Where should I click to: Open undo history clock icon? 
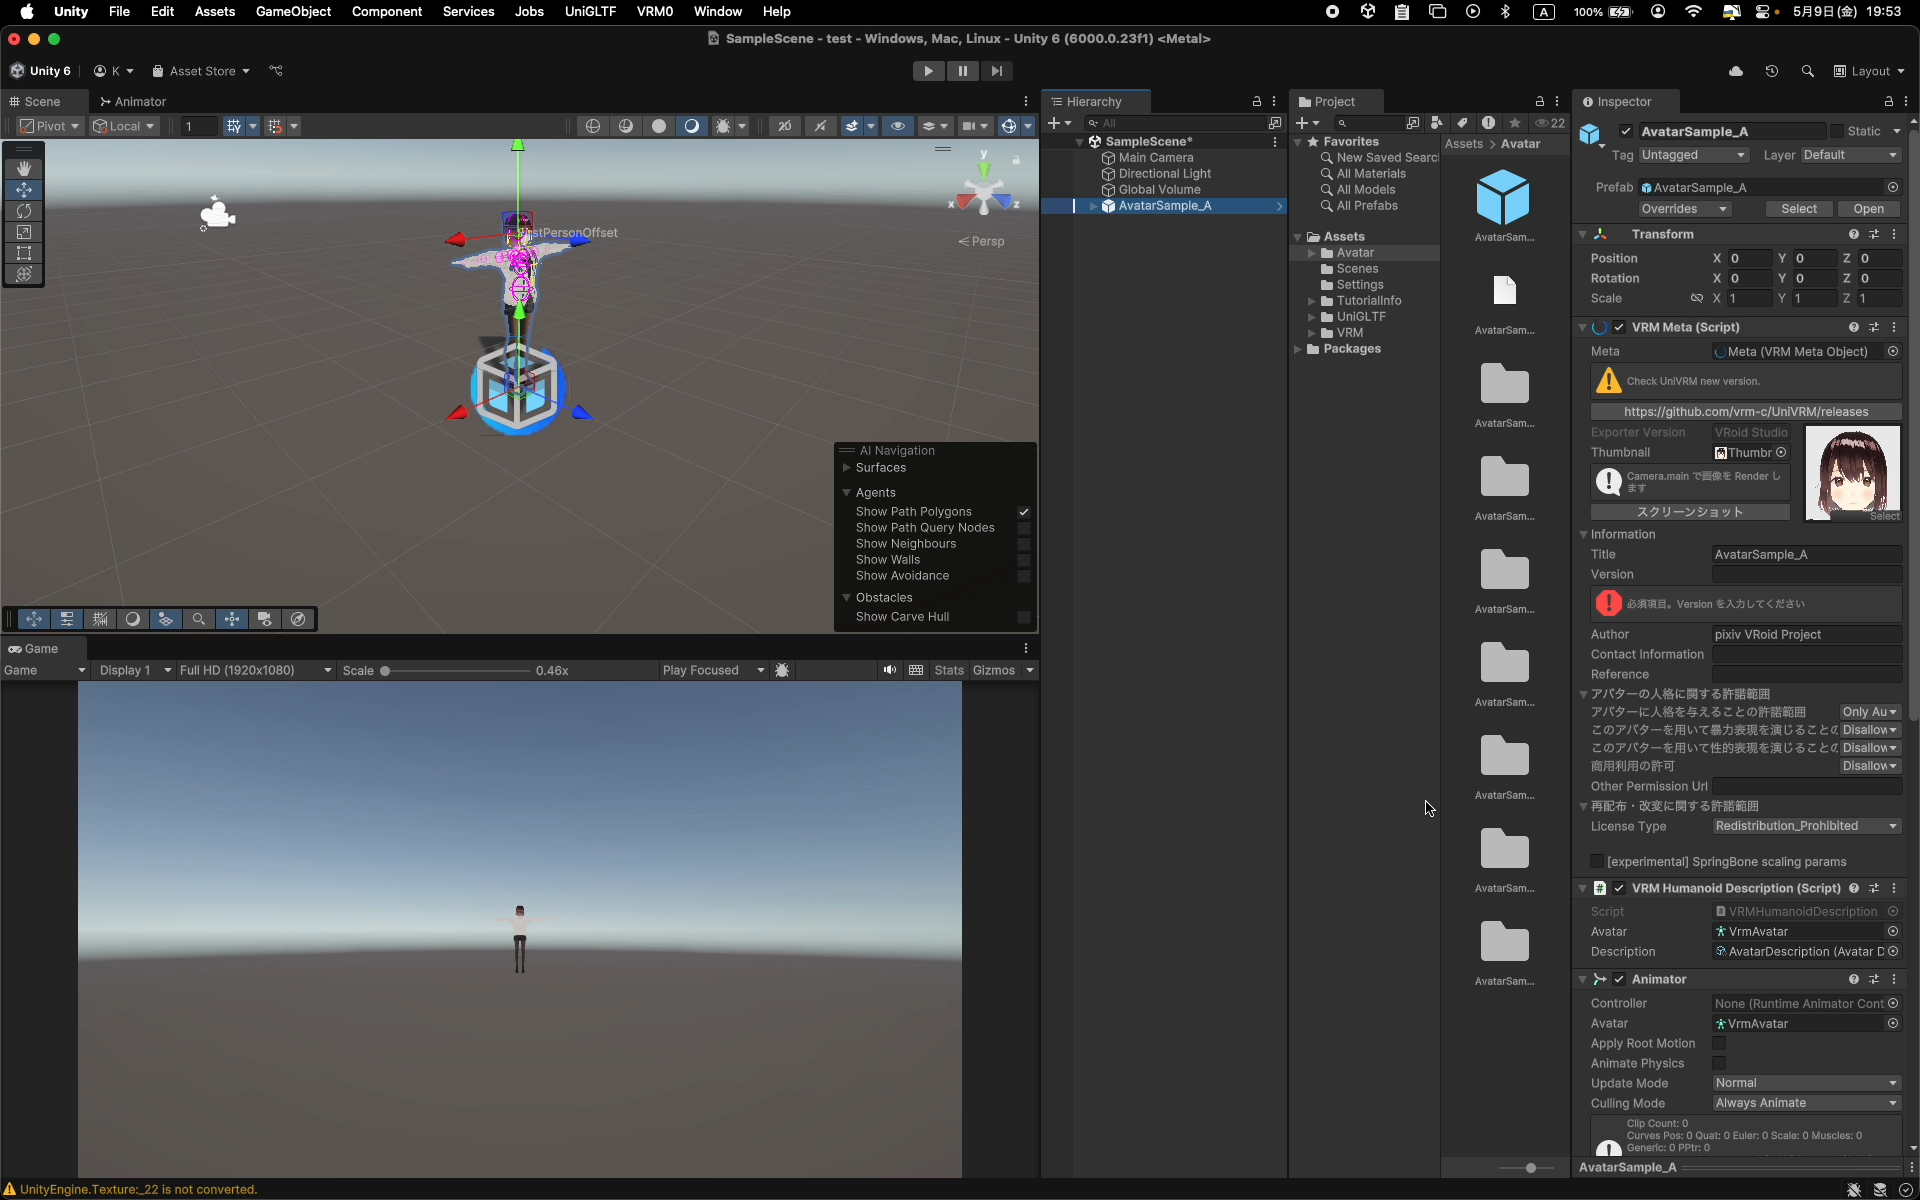[1772, 71]
